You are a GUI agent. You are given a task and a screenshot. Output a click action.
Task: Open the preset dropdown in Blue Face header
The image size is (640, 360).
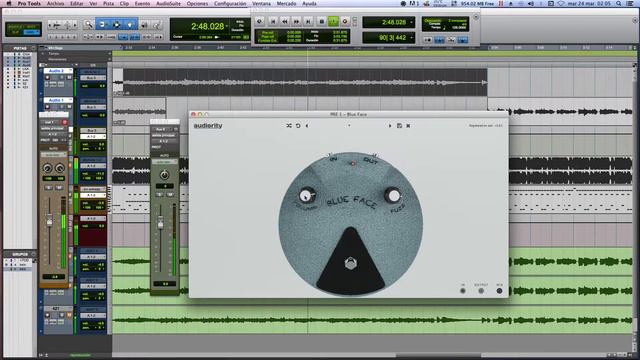[349, 126]
